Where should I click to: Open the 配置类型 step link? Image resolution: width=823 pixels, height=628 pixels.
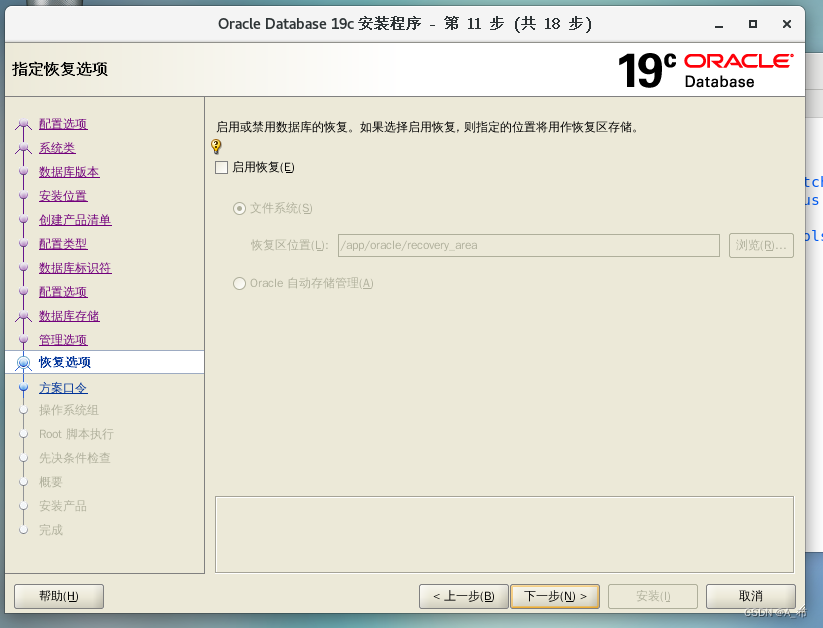coord(63,244)
